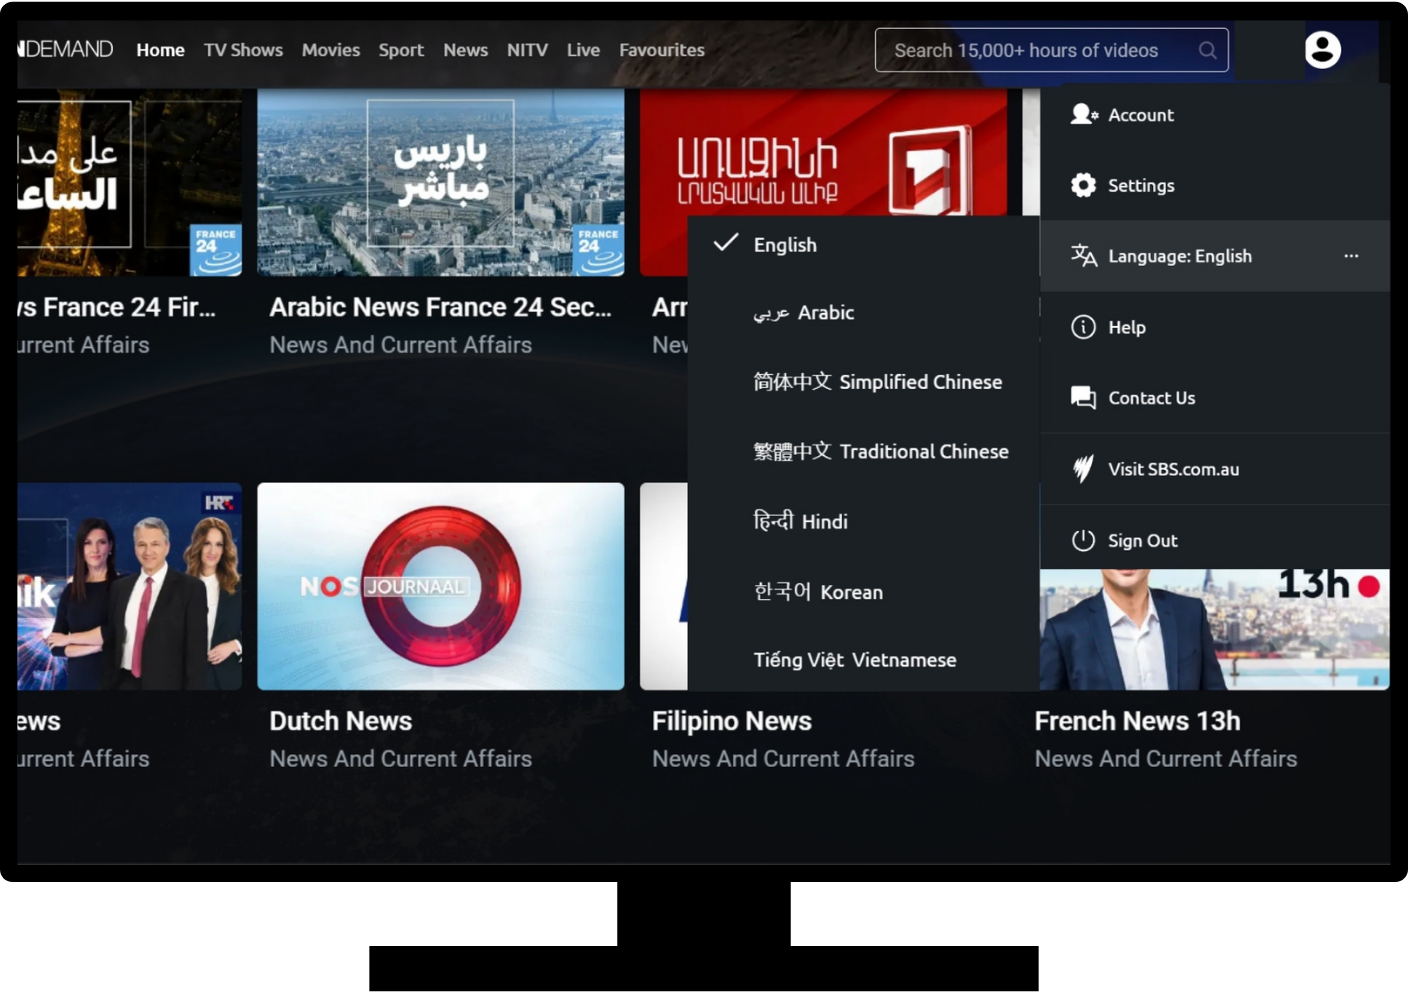The height and width of the screenshot is (993, 1409).
Task: Open the Dutch News NOS Journaal thumbnail
Action: (441, 586)
